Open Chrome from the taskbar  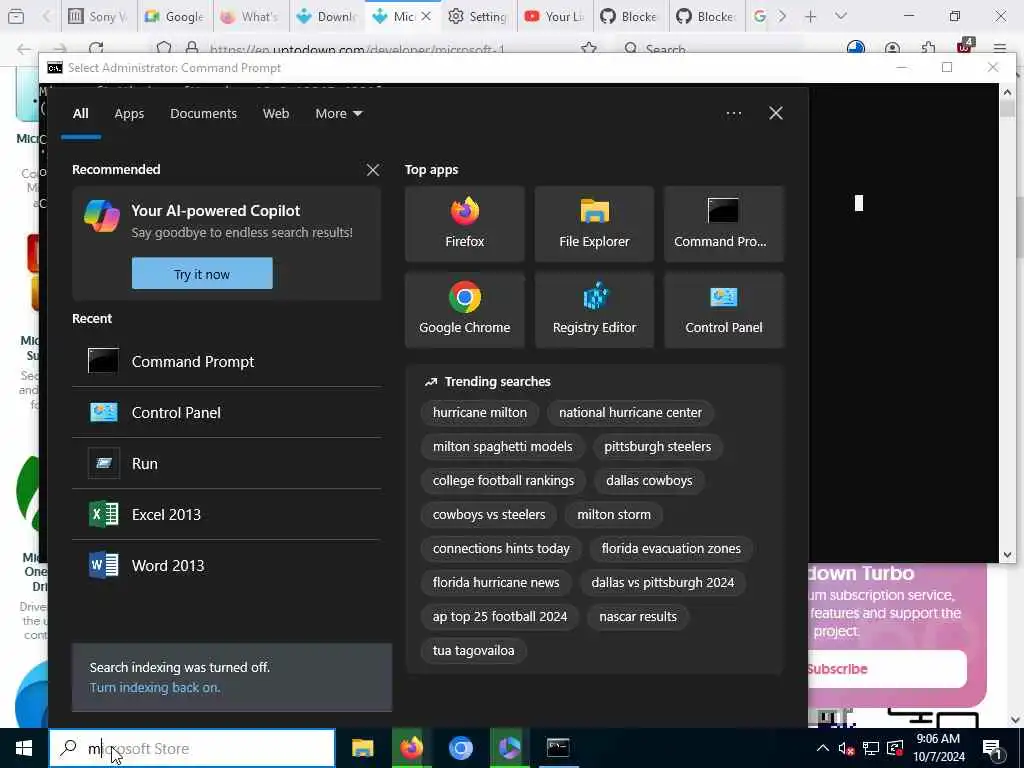pos(460,748)
